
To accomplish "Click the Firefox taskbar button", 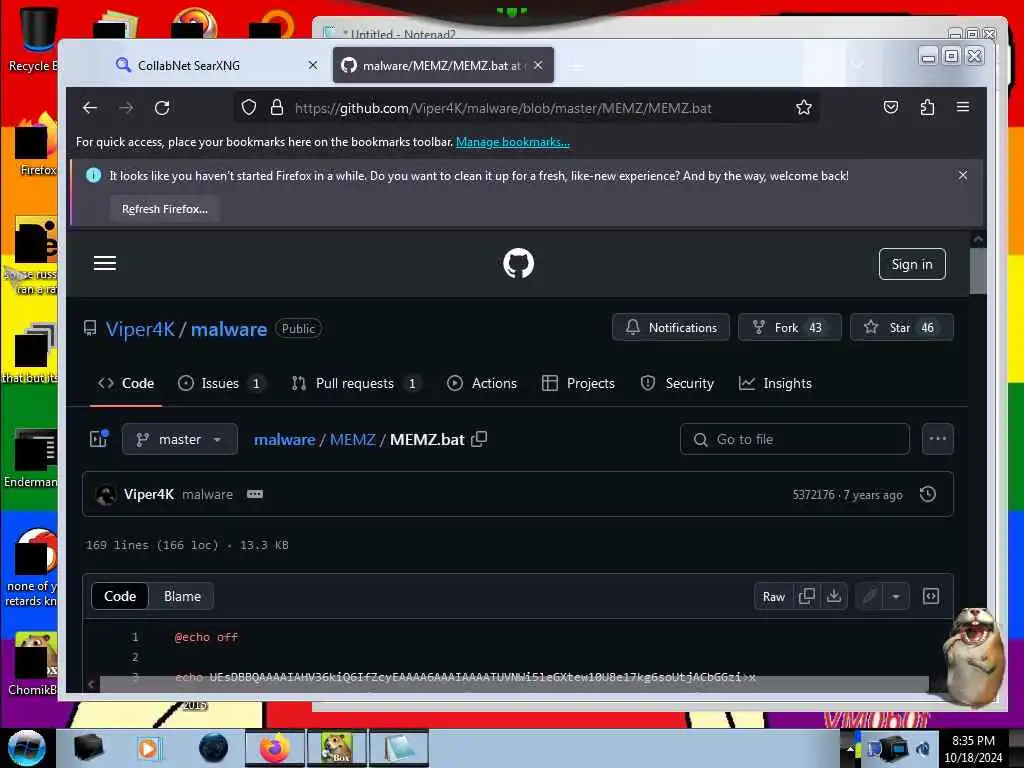I will point(275,748).
